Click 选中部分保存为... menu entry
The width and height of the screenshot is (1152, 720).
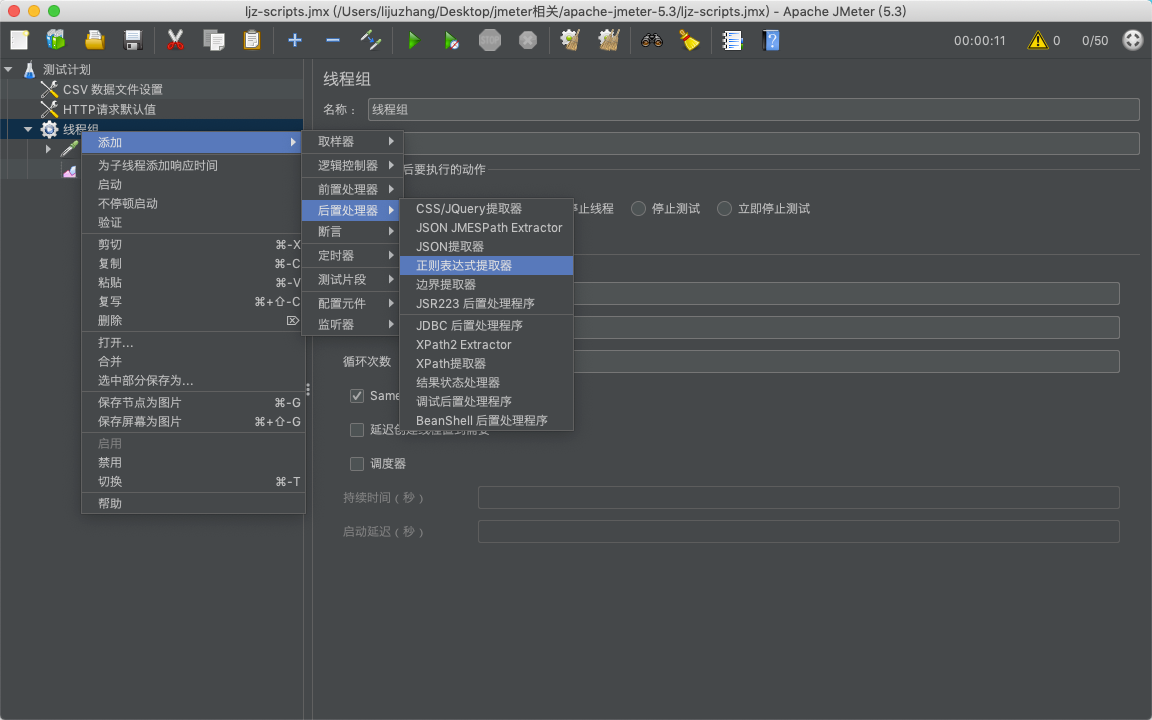pos(192,381)
